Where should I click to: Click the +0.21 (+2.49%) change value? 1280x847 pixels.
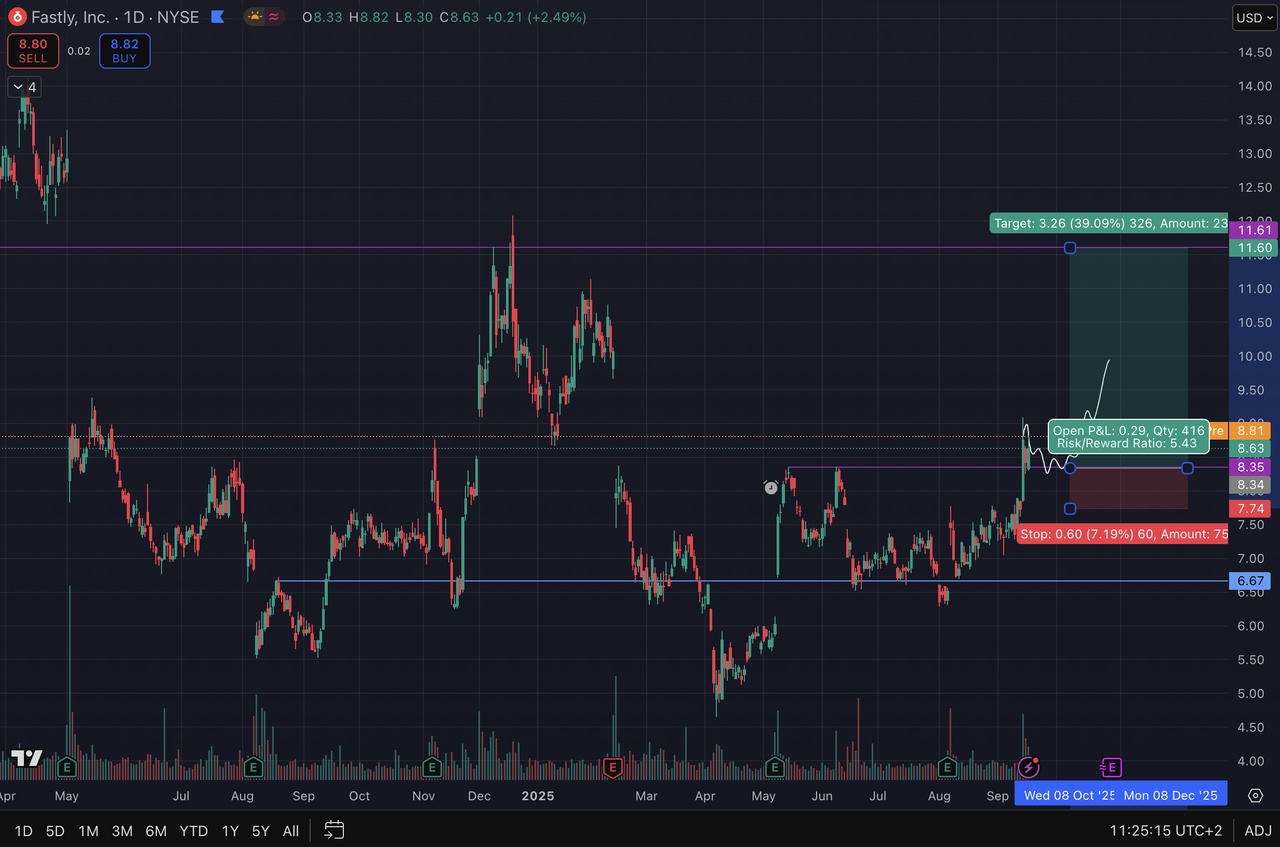pyautogui.click(x=536, y=17)
